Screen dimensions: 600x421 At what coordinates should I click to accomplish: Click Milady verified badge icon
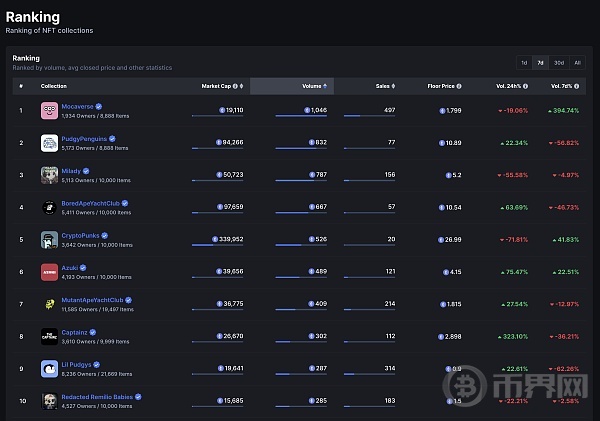pyautogui.click(x=86, y=171)
